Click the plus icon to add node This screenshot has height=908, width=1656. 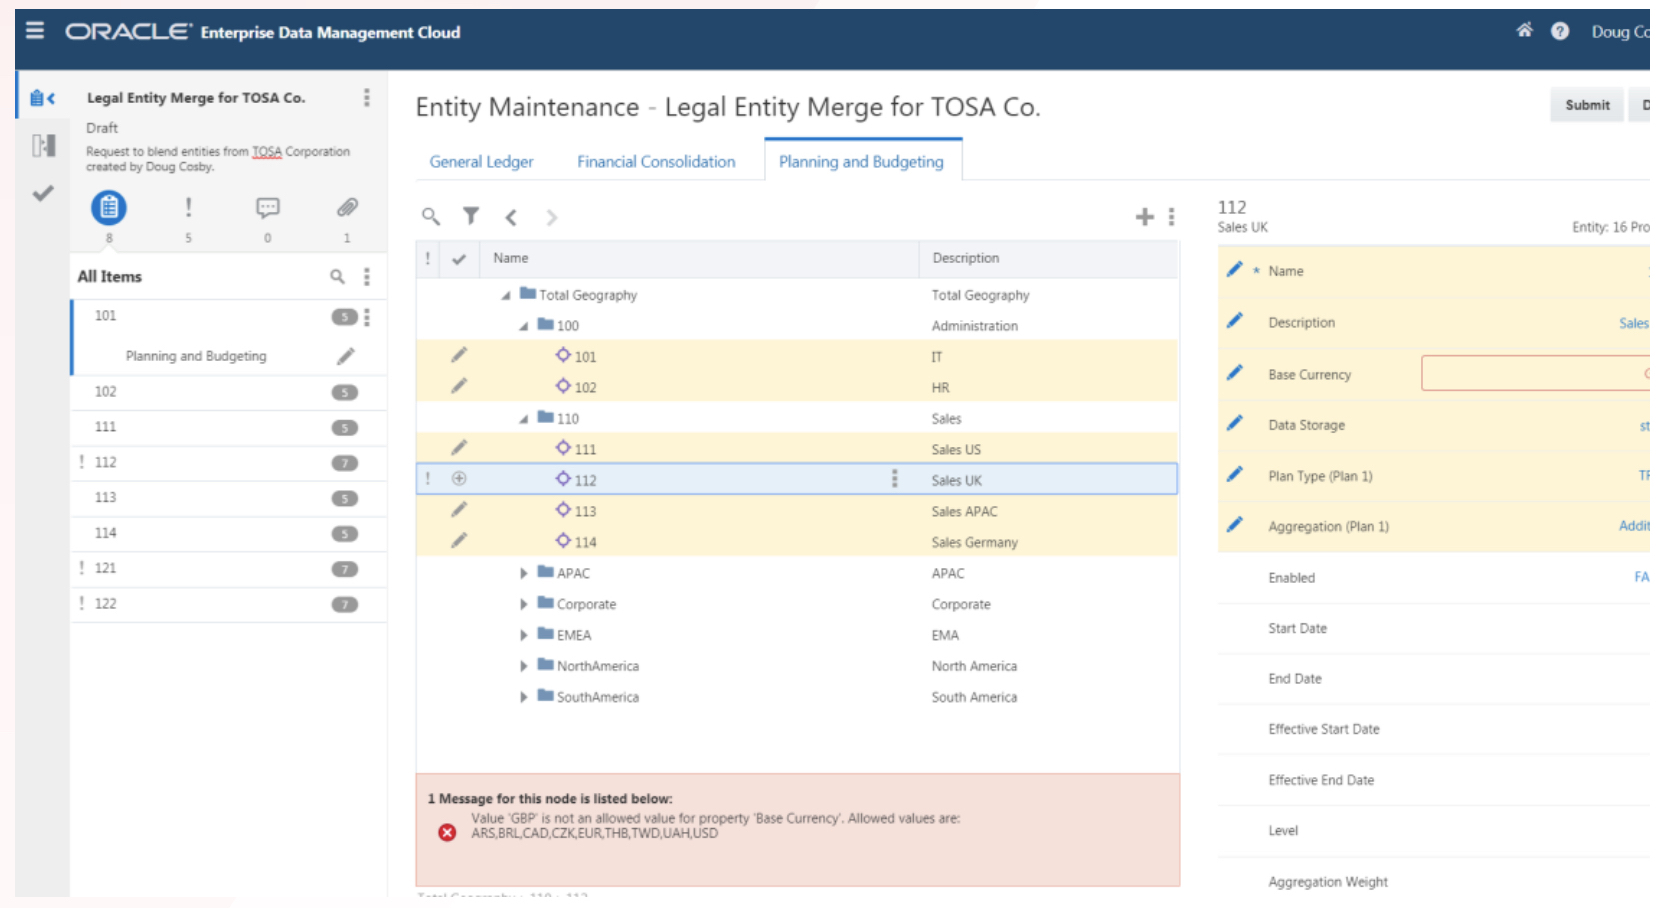click(x=1144, y=217)
